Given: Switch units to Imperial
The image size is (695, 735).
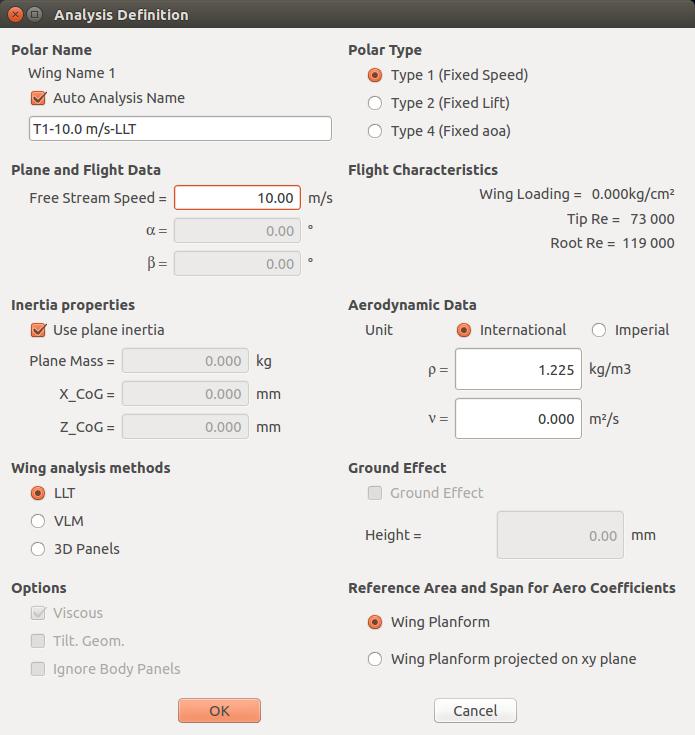Looking at the screenshot, I should (599, 330).
